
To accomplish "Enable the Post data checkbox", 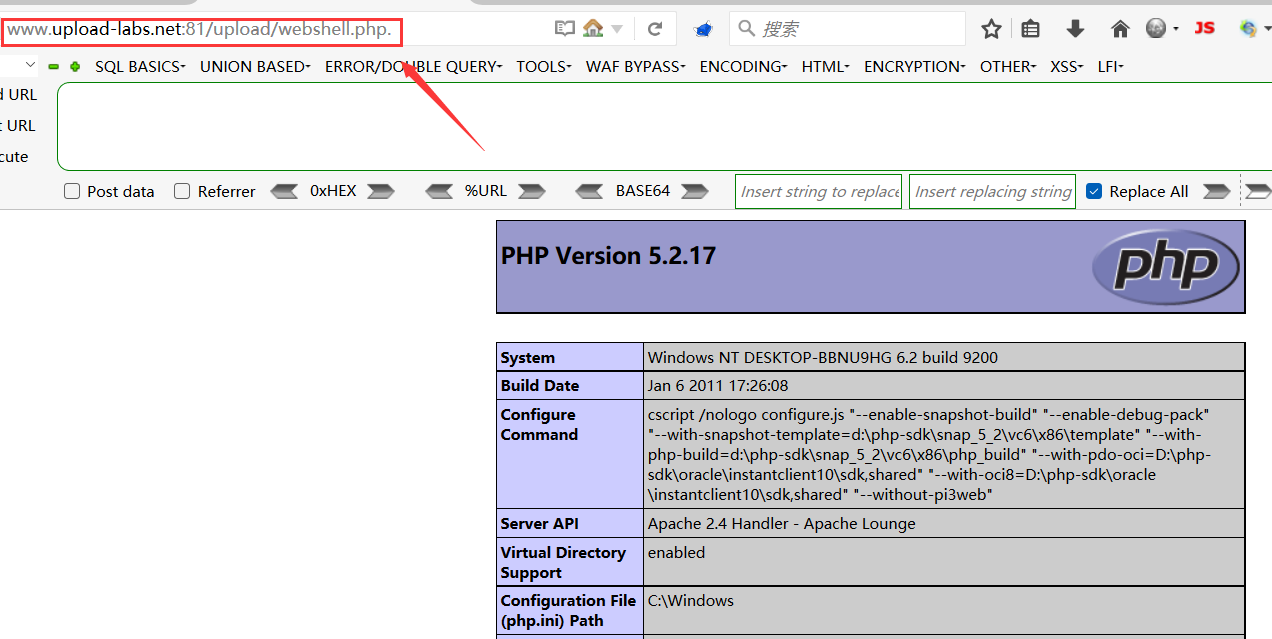I will (x=72, y=191).
